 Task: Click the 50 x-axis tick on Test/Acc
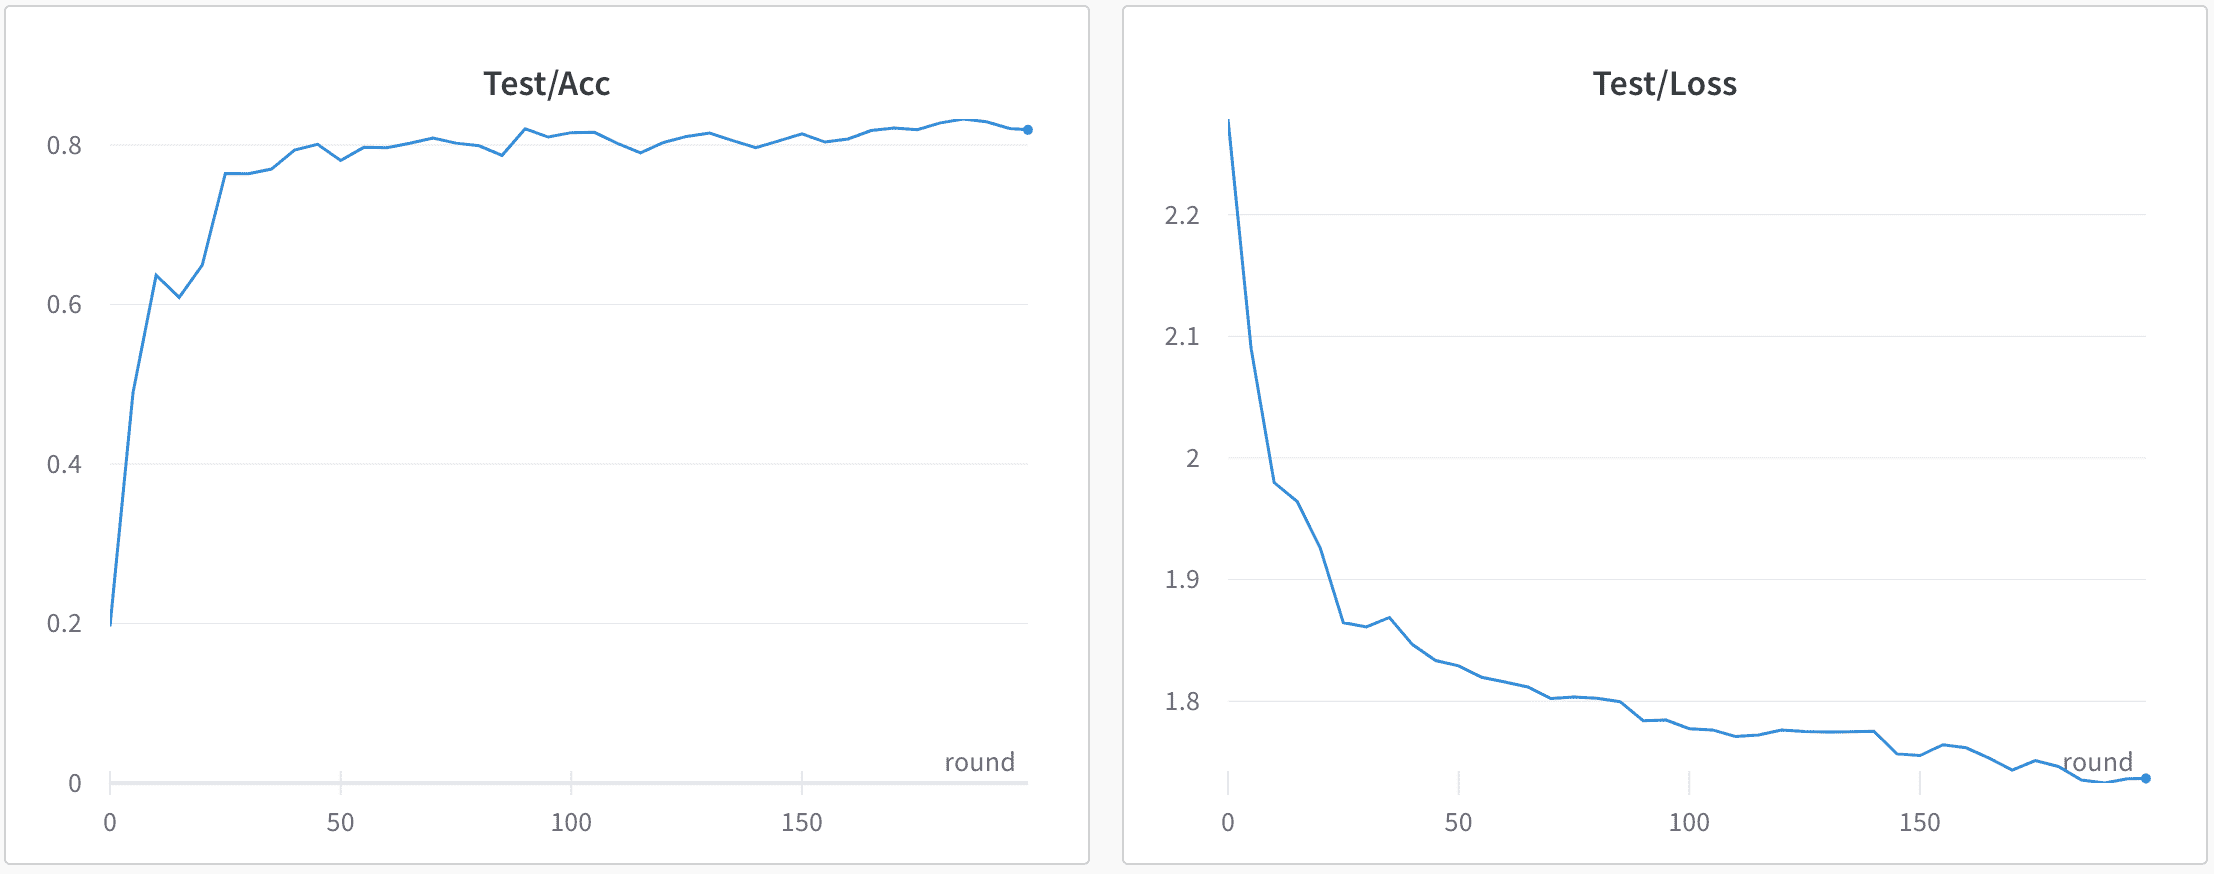tap(340, 823)
